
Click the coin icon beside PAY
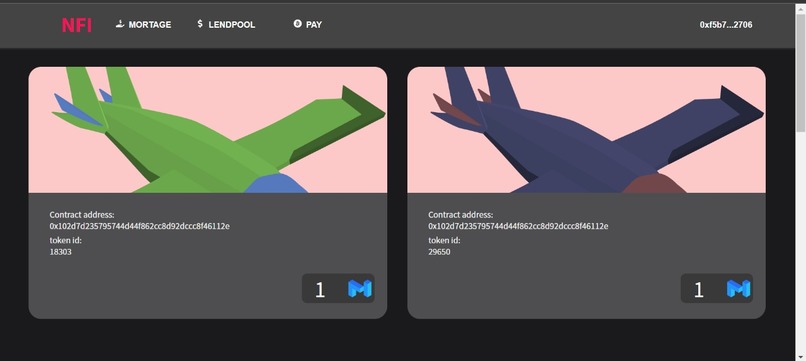pyautogui.click(x=297, y=24)
